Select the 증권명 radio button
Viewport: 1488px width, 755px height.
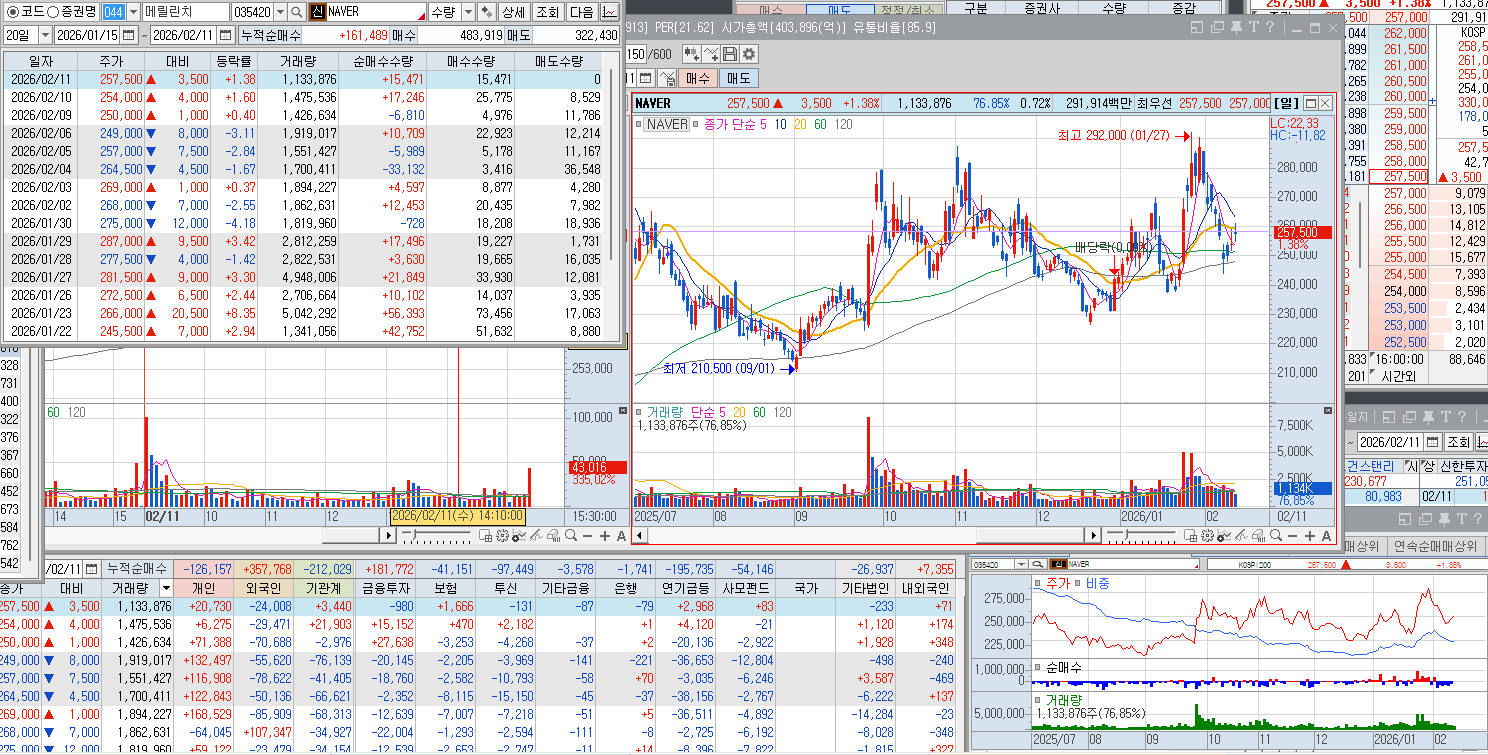(x=52, y=12)
